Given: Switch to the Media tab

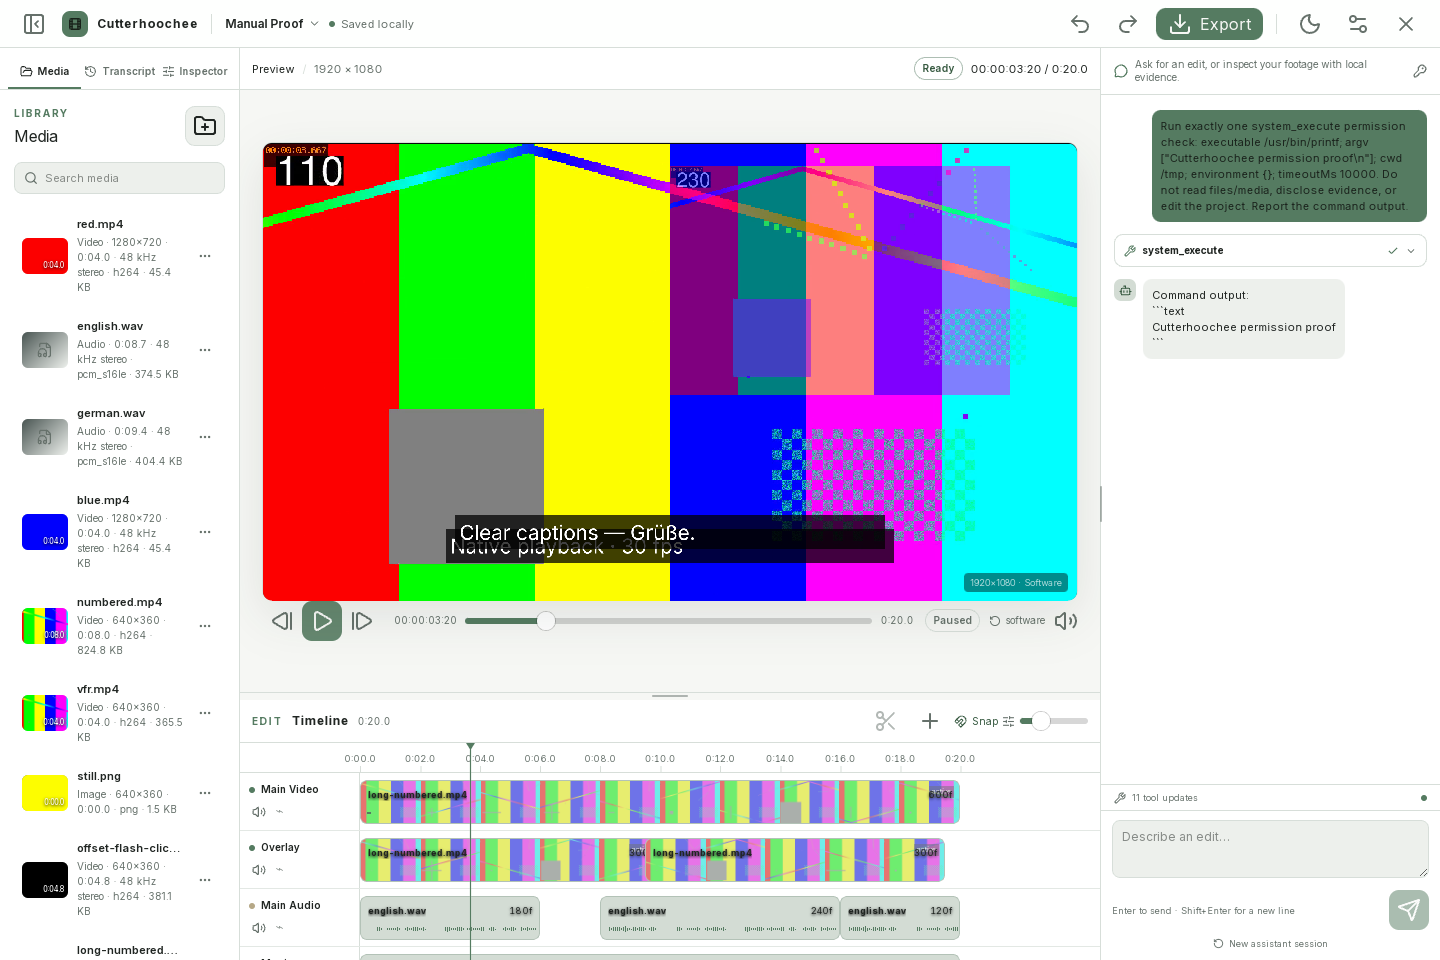Looking at the screenshot, I should [45, 71].
